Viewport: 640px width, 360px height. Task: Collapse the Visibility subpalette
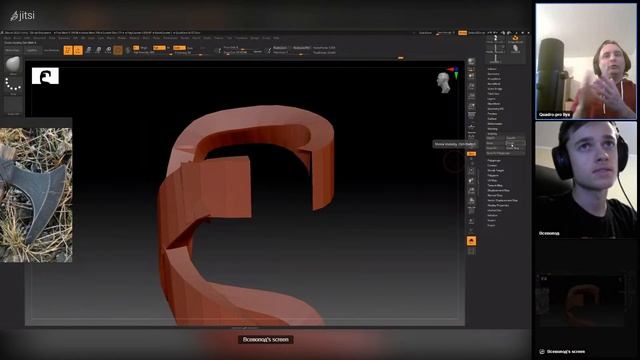tap(493, 133)
